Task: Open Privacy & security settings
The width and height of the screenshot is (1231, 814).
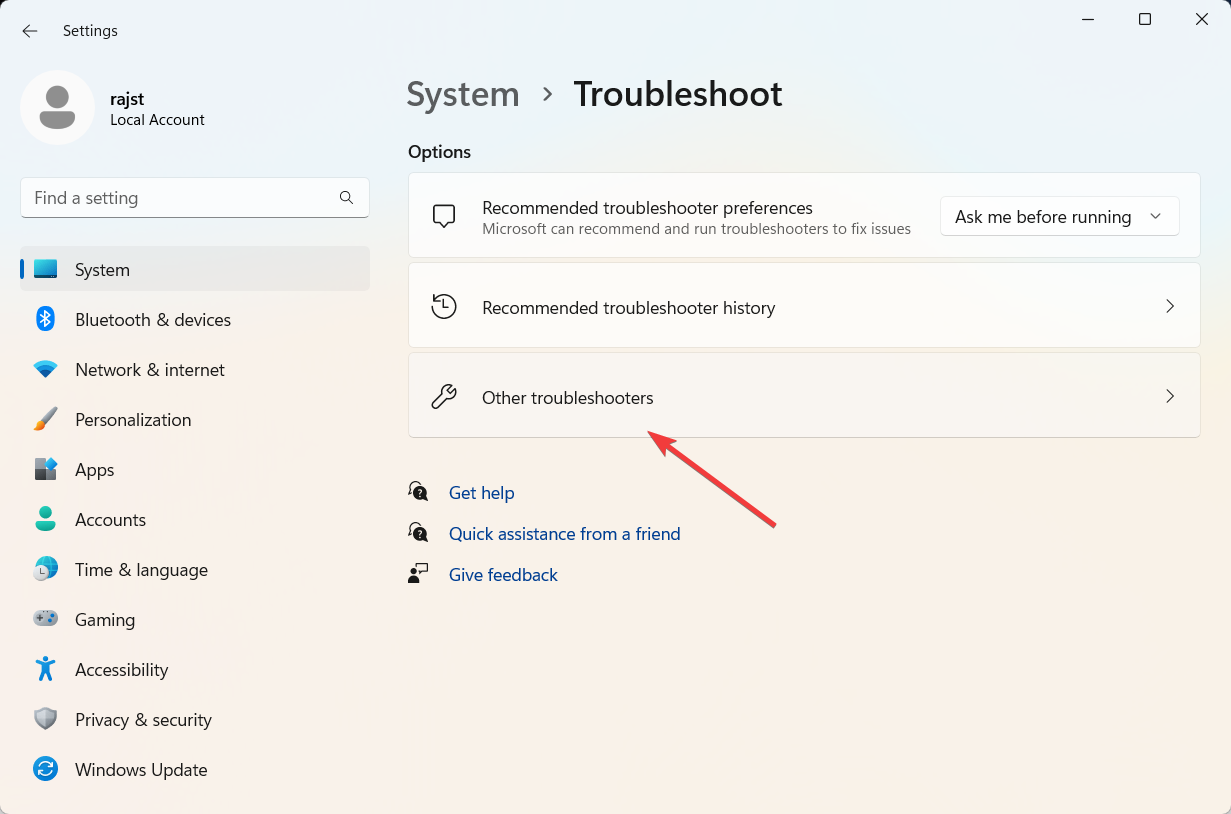Action: [x=195, y=719]
